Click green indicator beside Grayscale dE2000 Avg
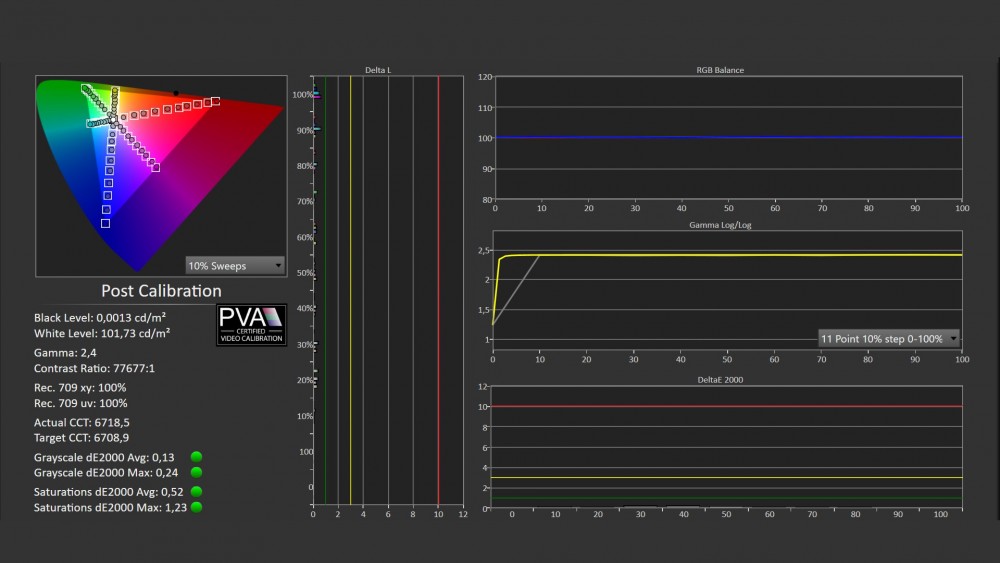Image resolution: width=1000 pixels, height=563 pixels. pyautogui.click(x=196, y=457)
